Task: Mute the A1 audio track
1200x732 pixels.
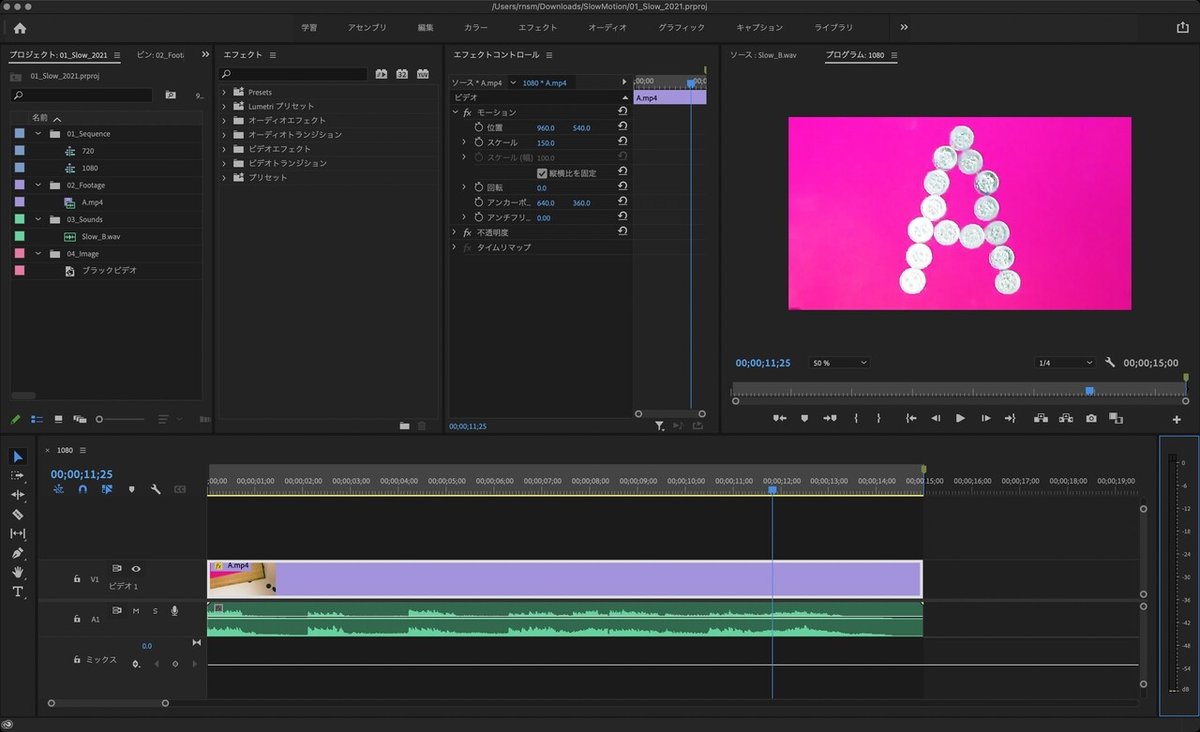Action: pos(136,610)
